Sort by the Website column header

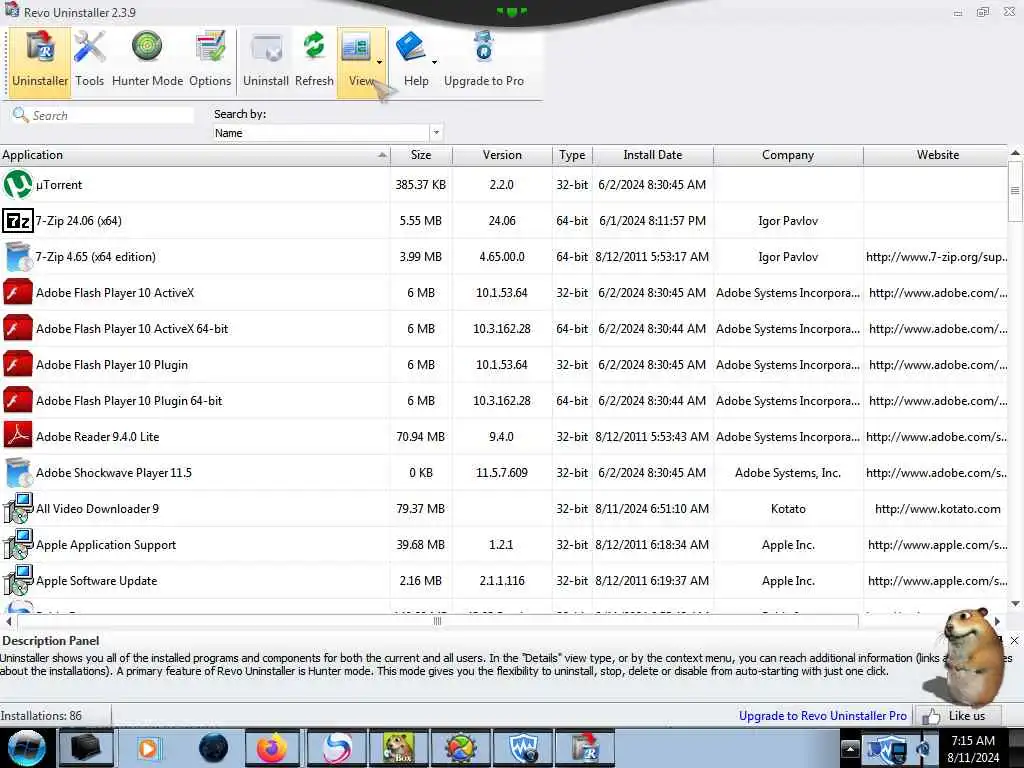tap(937, 155)
